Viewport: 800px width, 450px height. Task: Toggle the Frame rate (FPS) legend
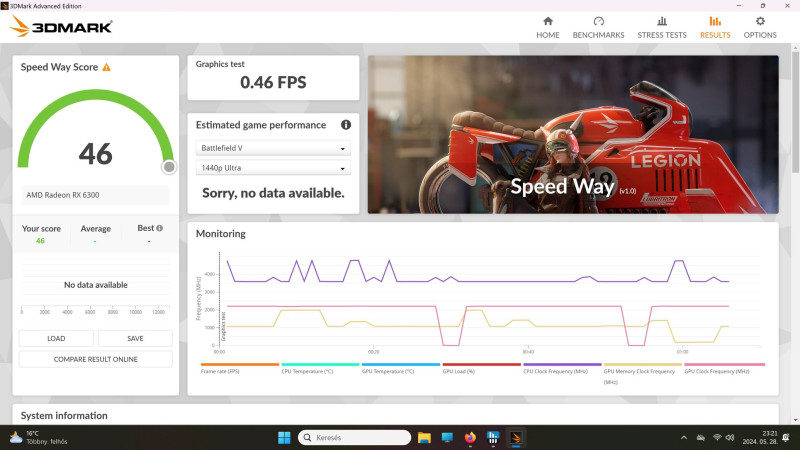(x=240, y=368)
